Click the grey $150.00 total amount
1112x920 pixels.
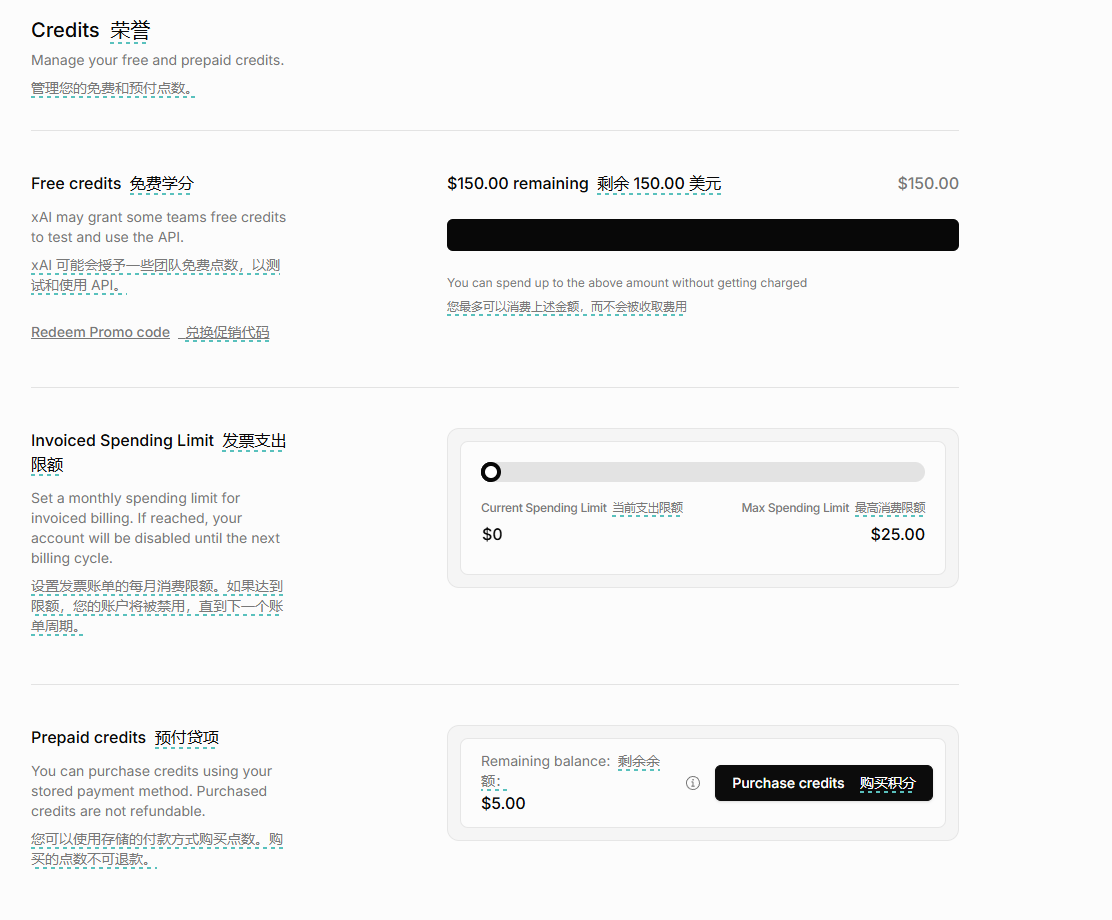[x=928, y=184]
